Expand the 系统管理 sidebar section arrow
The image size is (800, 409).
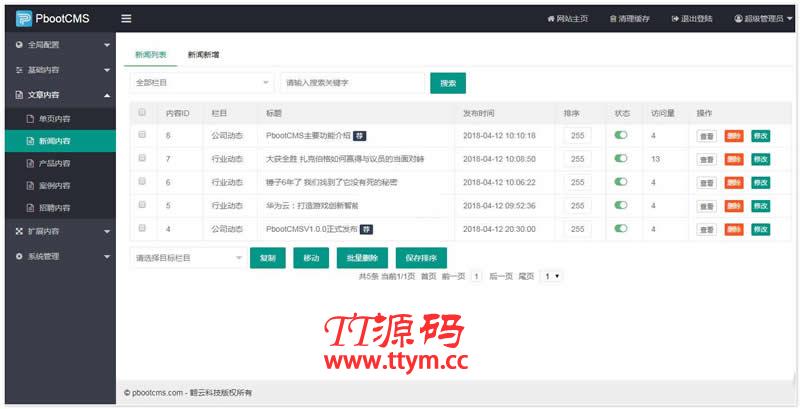point(107,257)
